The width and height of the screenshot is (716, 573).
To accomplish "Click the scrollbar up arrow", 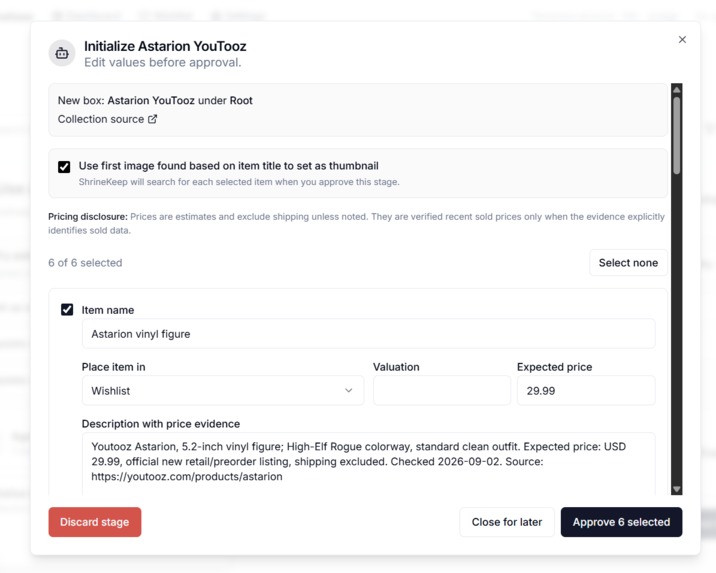I will pos(677,90).
